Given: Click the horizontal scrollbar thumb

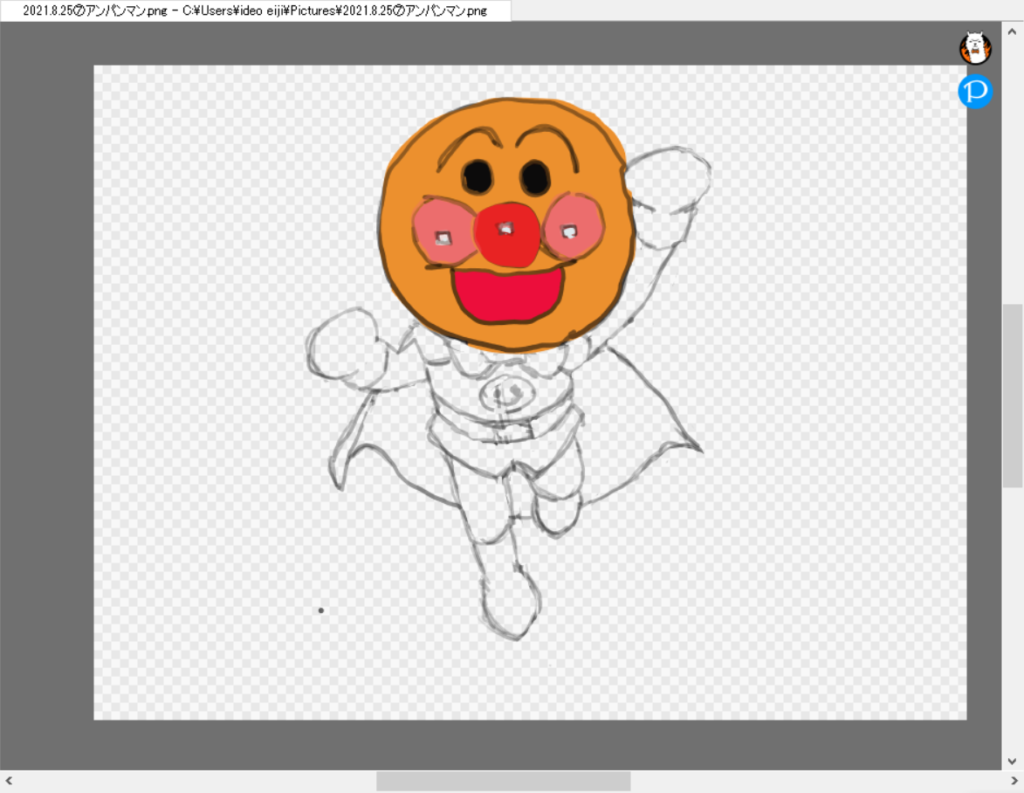Looking at the screenshot, I should coord(503,781).
